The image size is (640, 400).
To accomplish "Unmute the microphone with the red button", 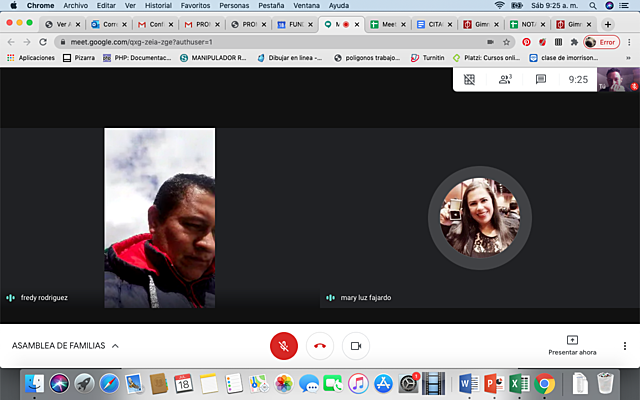I will pos(284,346).
